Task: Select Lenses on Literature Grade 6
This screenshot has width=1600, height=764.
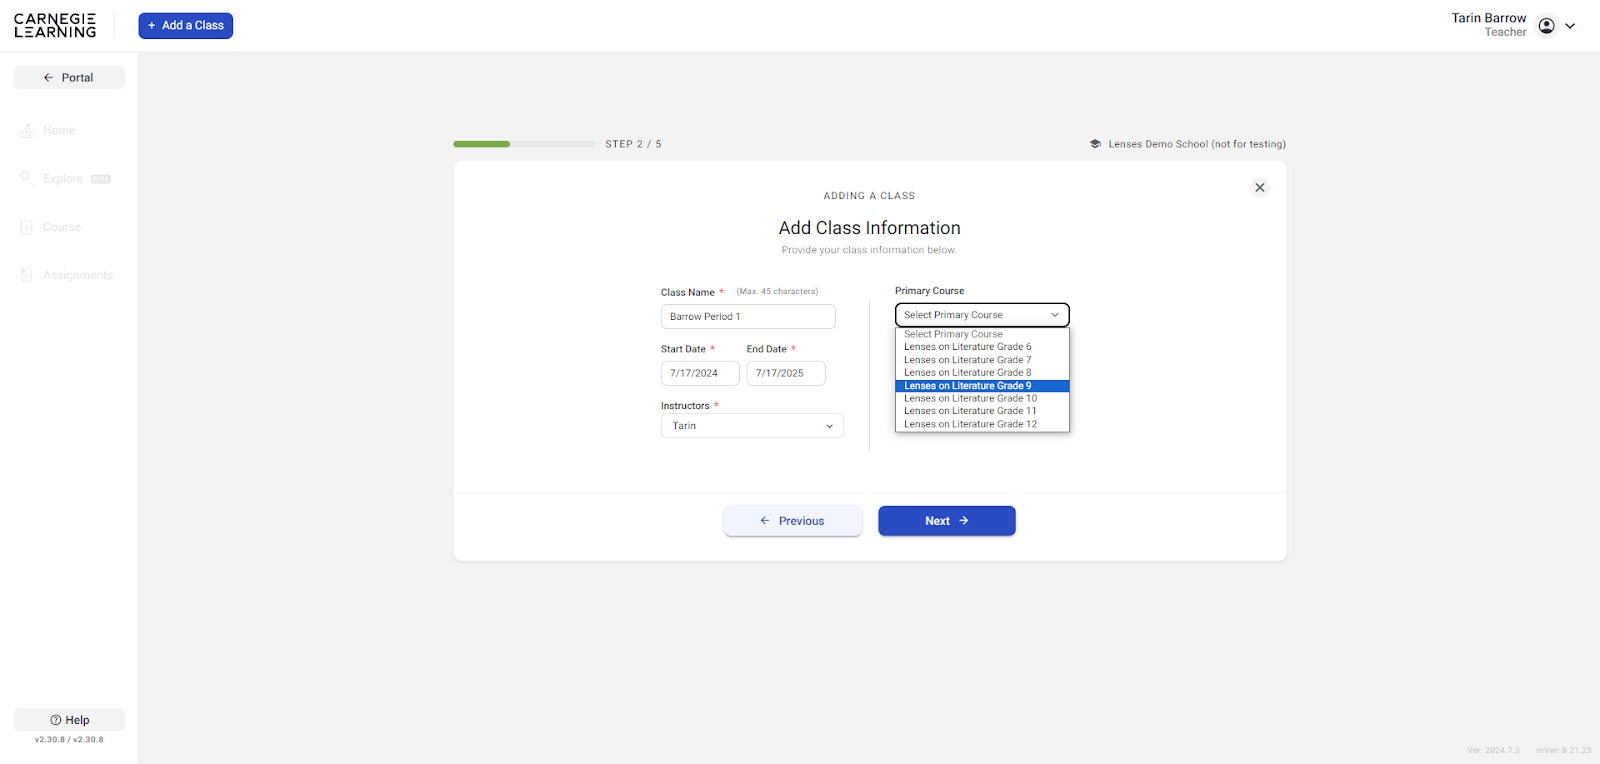Action: [982, 347]
